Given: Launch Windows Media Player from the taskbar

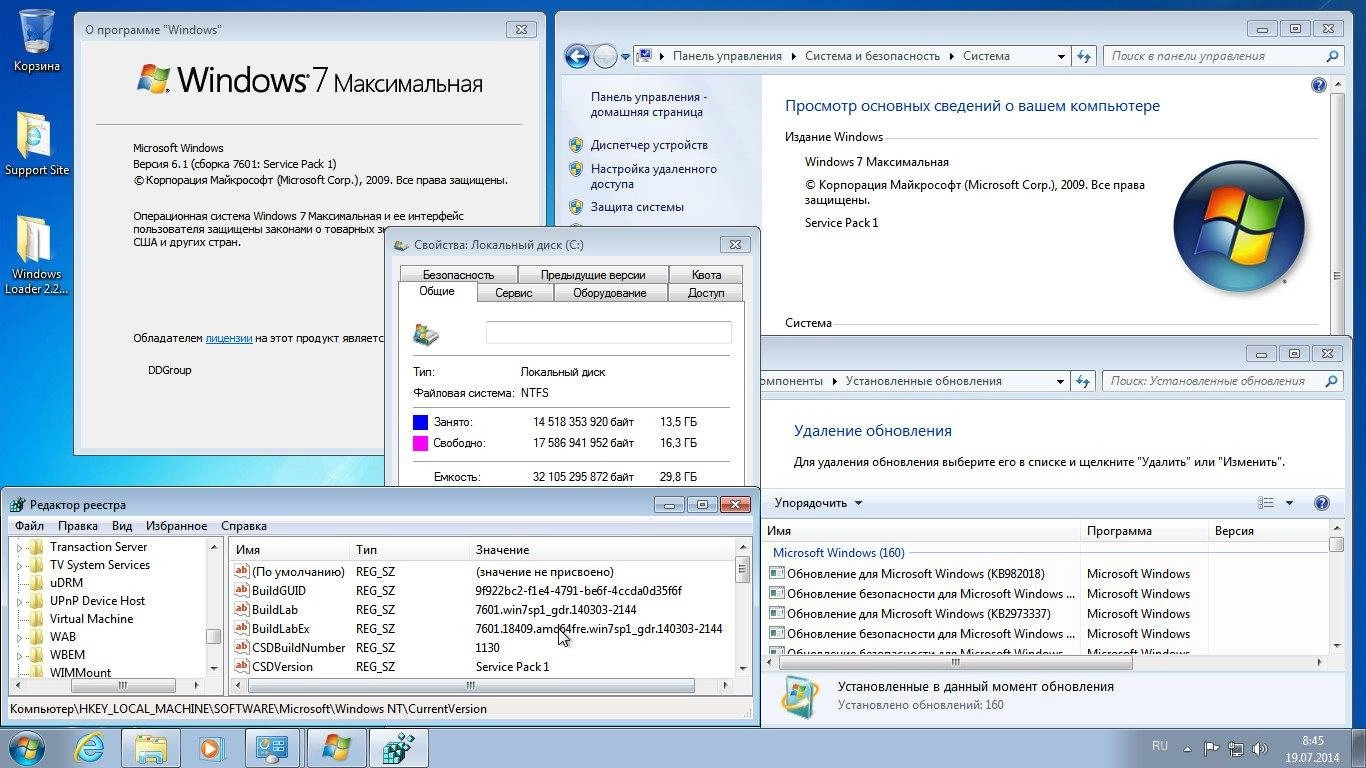Looking at the screenshot, I should [x=211, y=747].
